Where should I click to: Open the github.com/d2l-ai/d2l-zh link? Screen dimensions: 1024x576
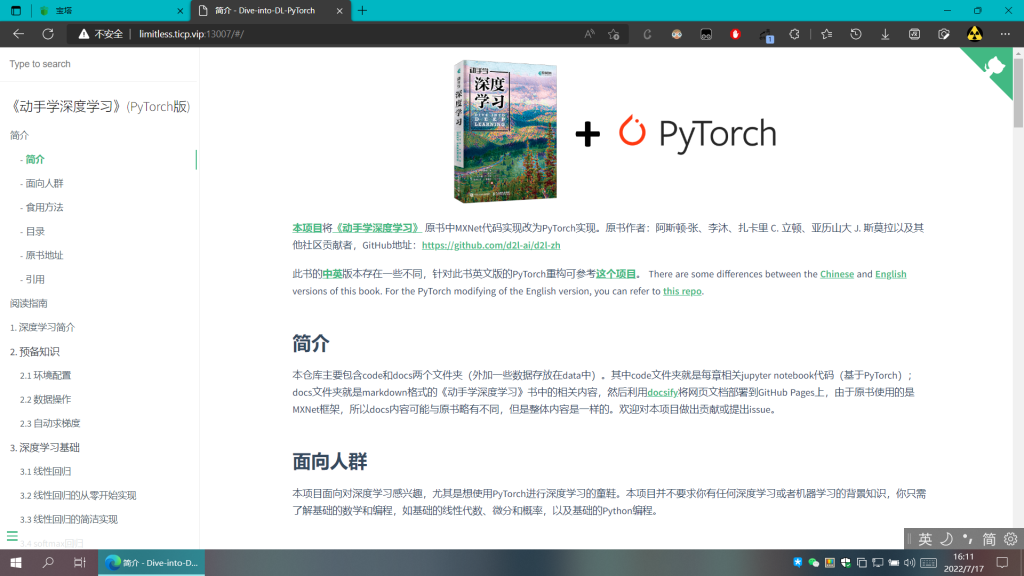point(491,245)
